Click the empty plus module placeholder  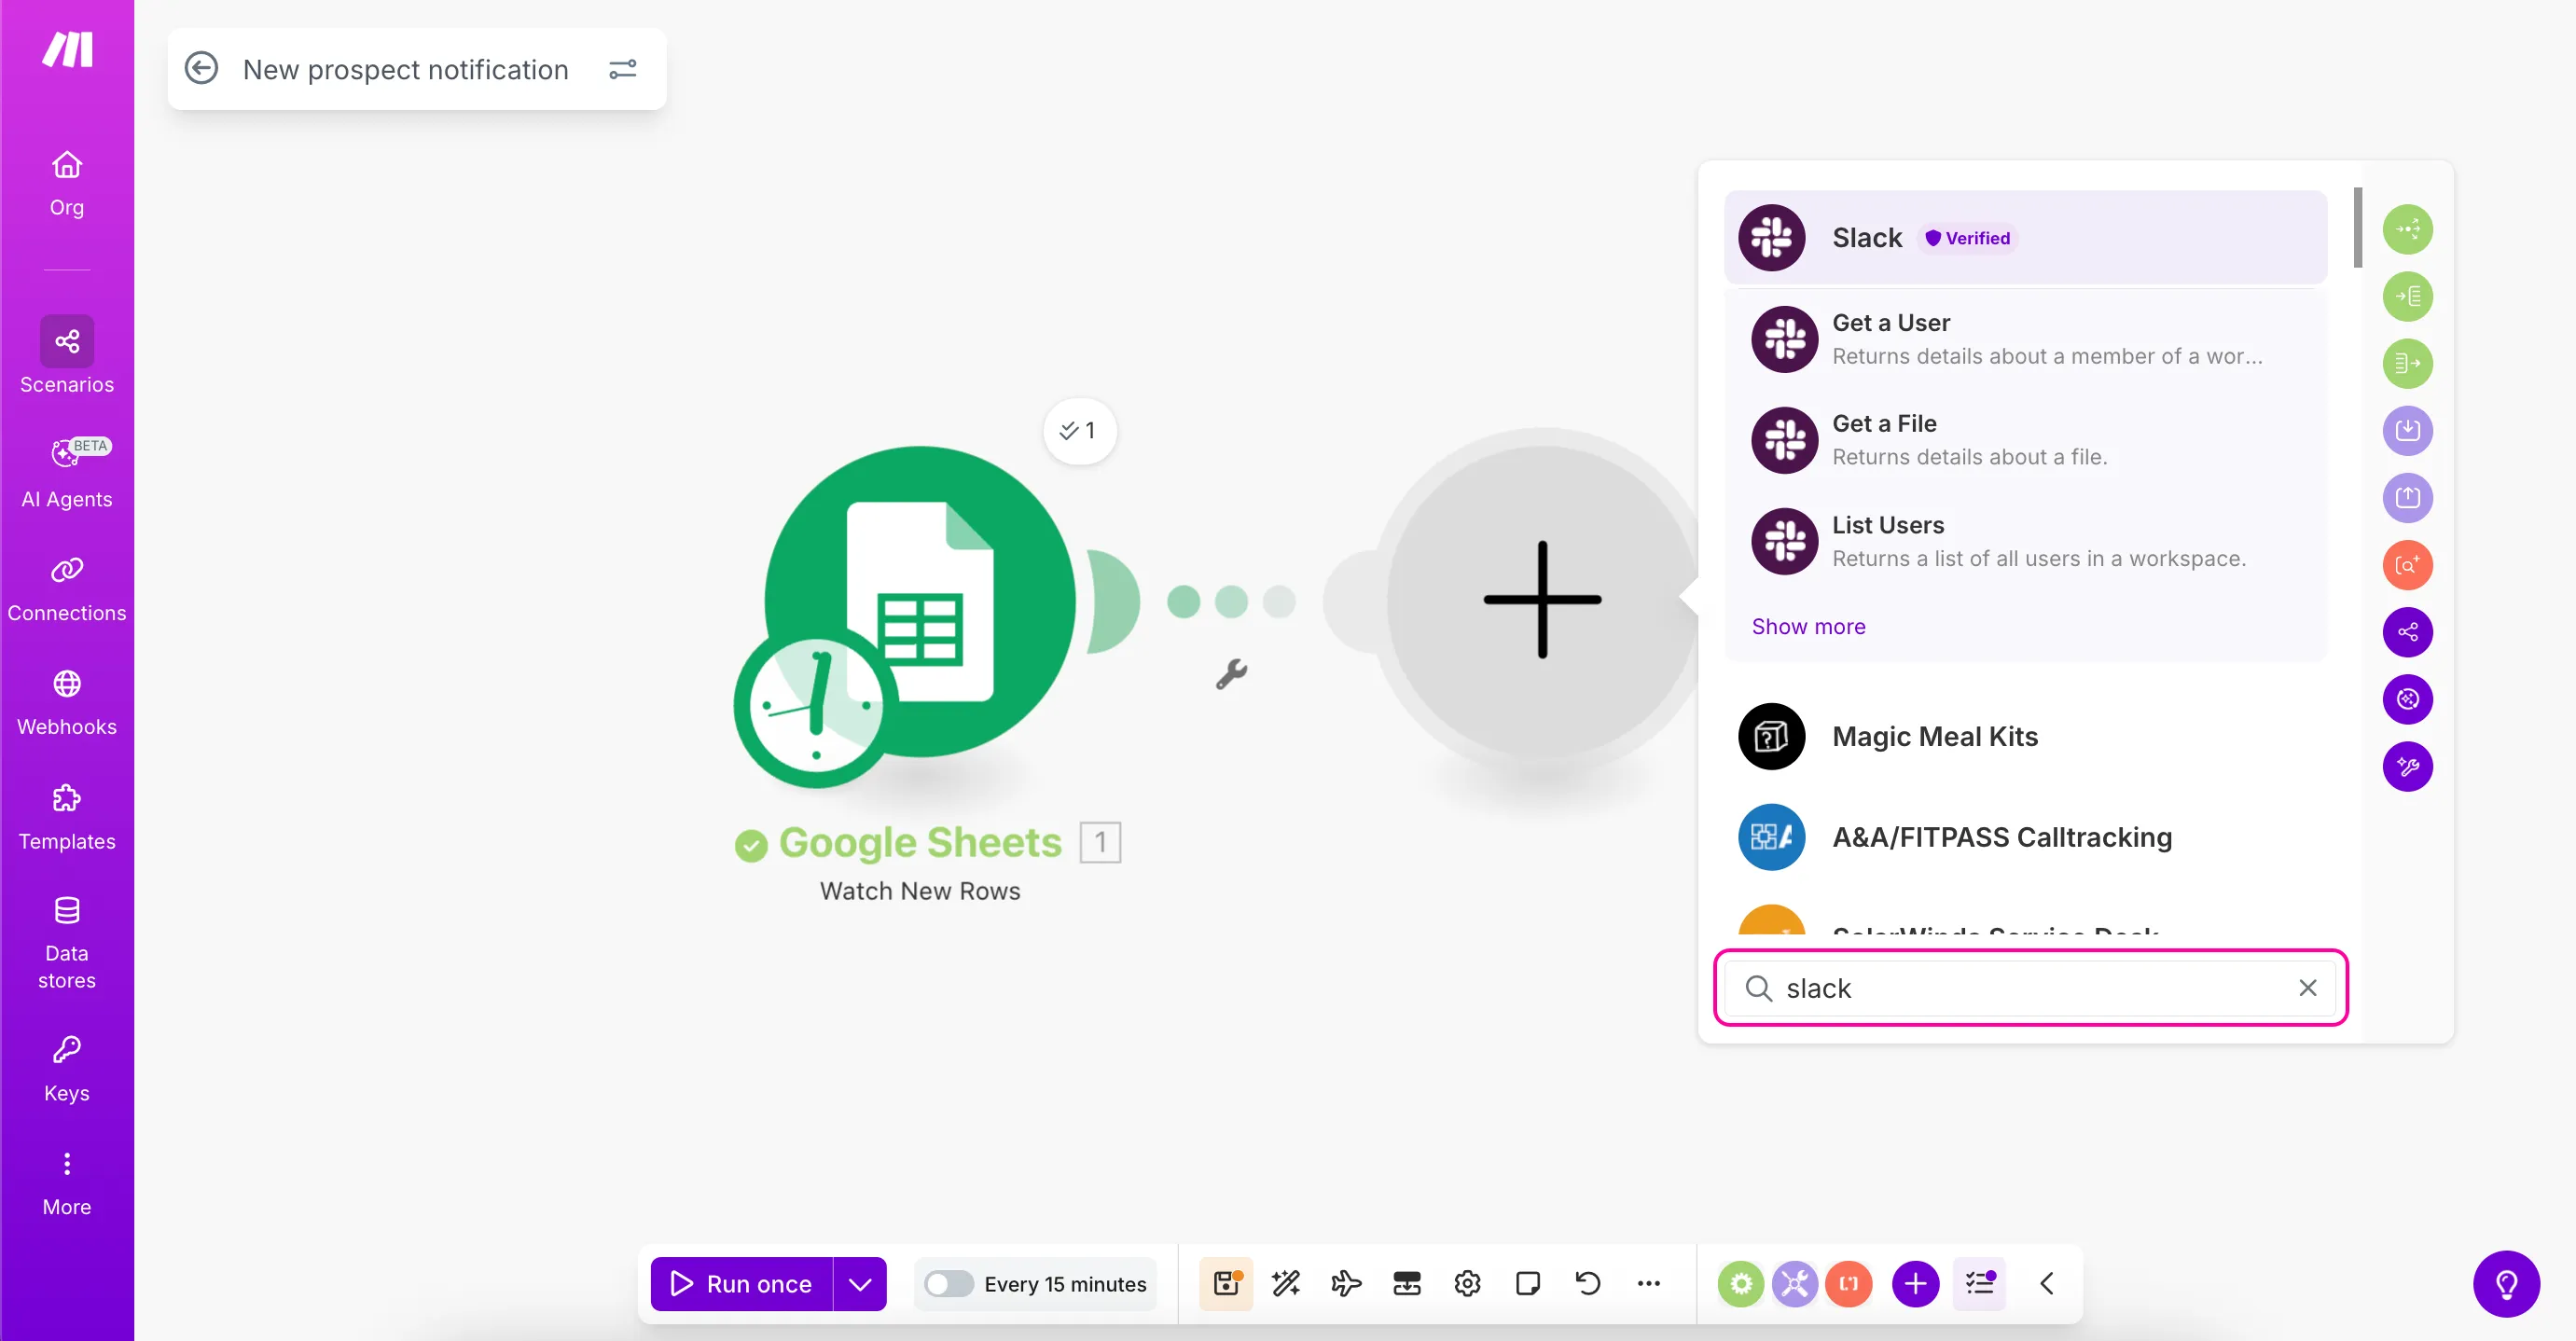1542,600
